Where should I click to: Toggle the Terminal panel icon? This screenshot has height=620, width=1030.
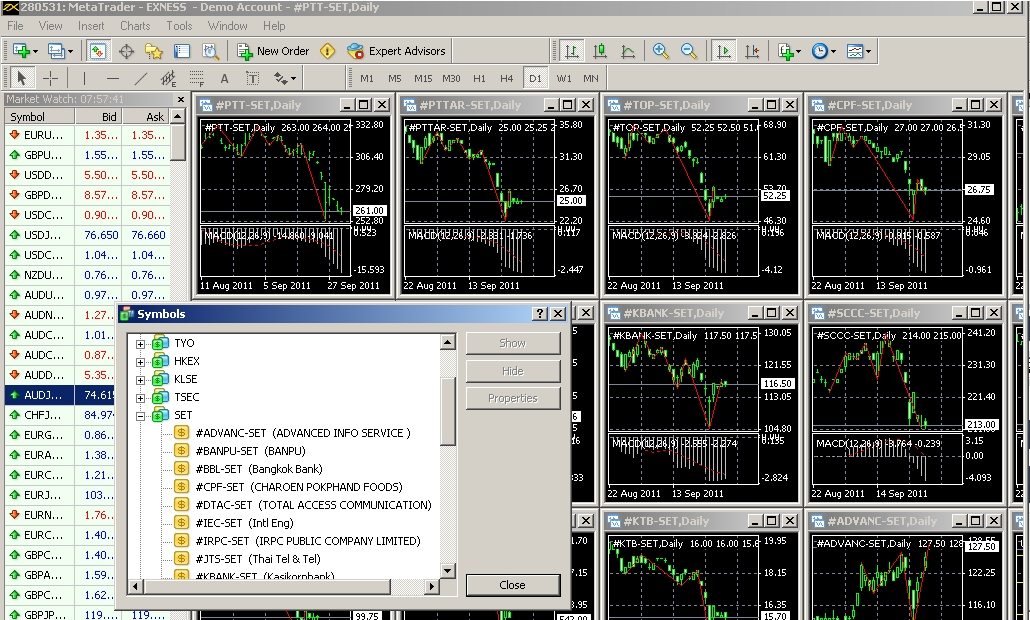coord(181,51)
